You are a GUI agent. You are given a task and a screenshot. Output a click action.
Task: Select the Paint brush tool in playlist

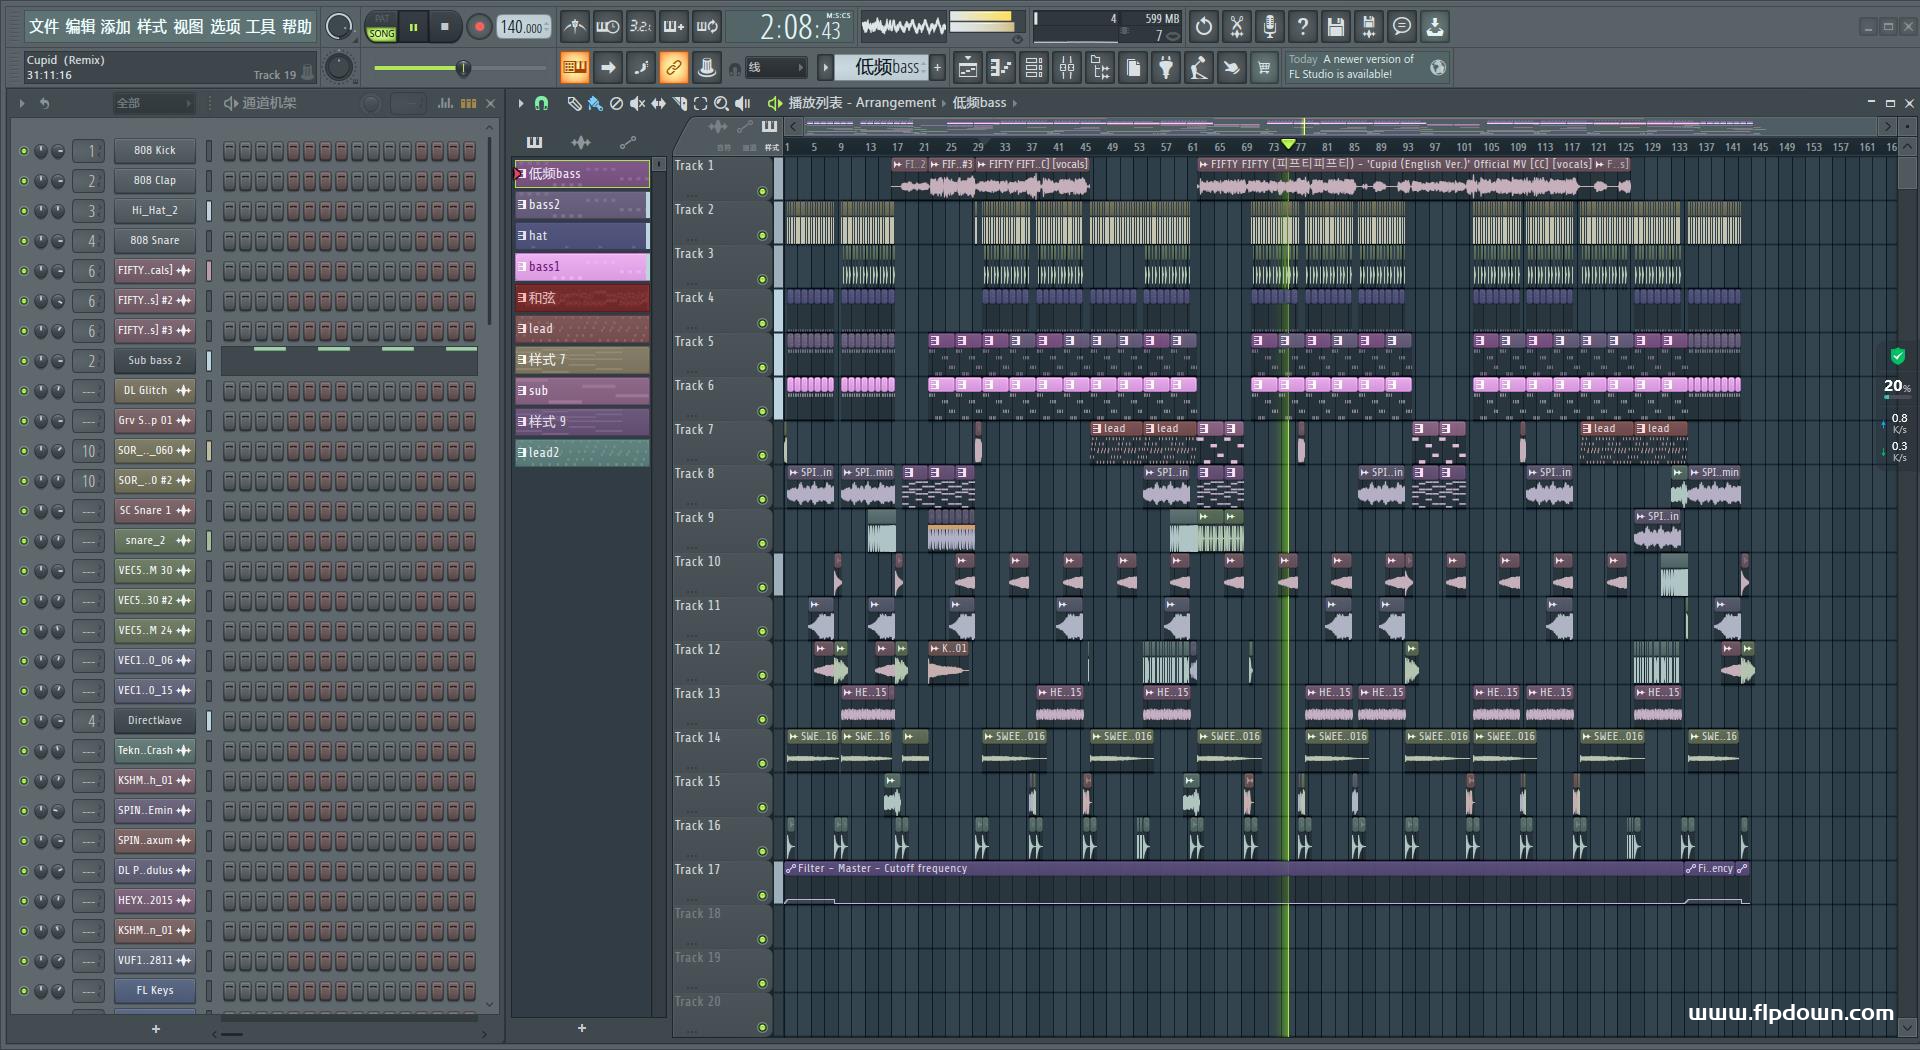(595, 103)
